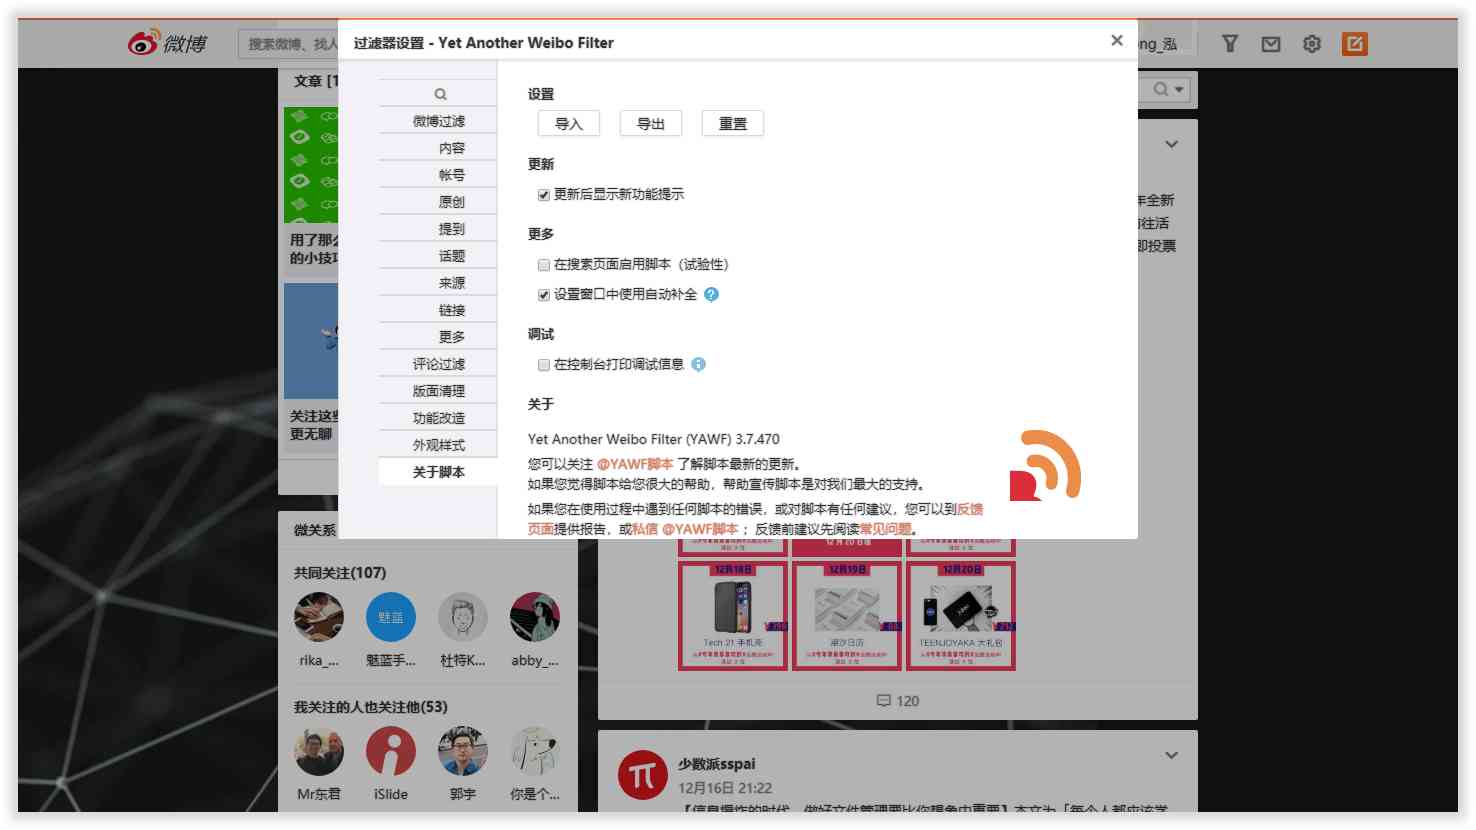Click 少数派sspai round avatar
This screenshot has height=830, width=1476.
642,775
